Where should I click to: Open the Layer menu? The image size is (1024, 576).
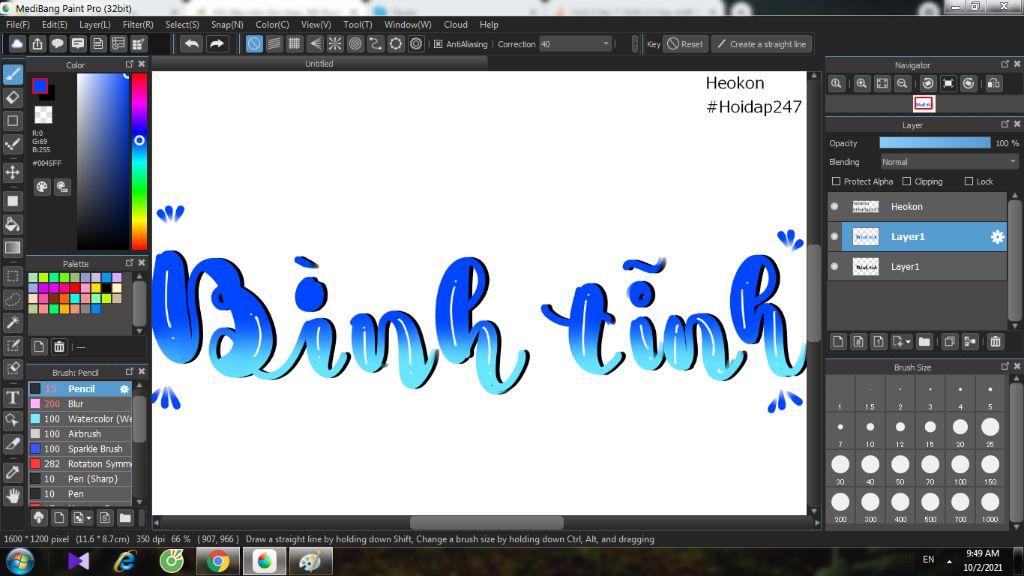pos(95,25)
